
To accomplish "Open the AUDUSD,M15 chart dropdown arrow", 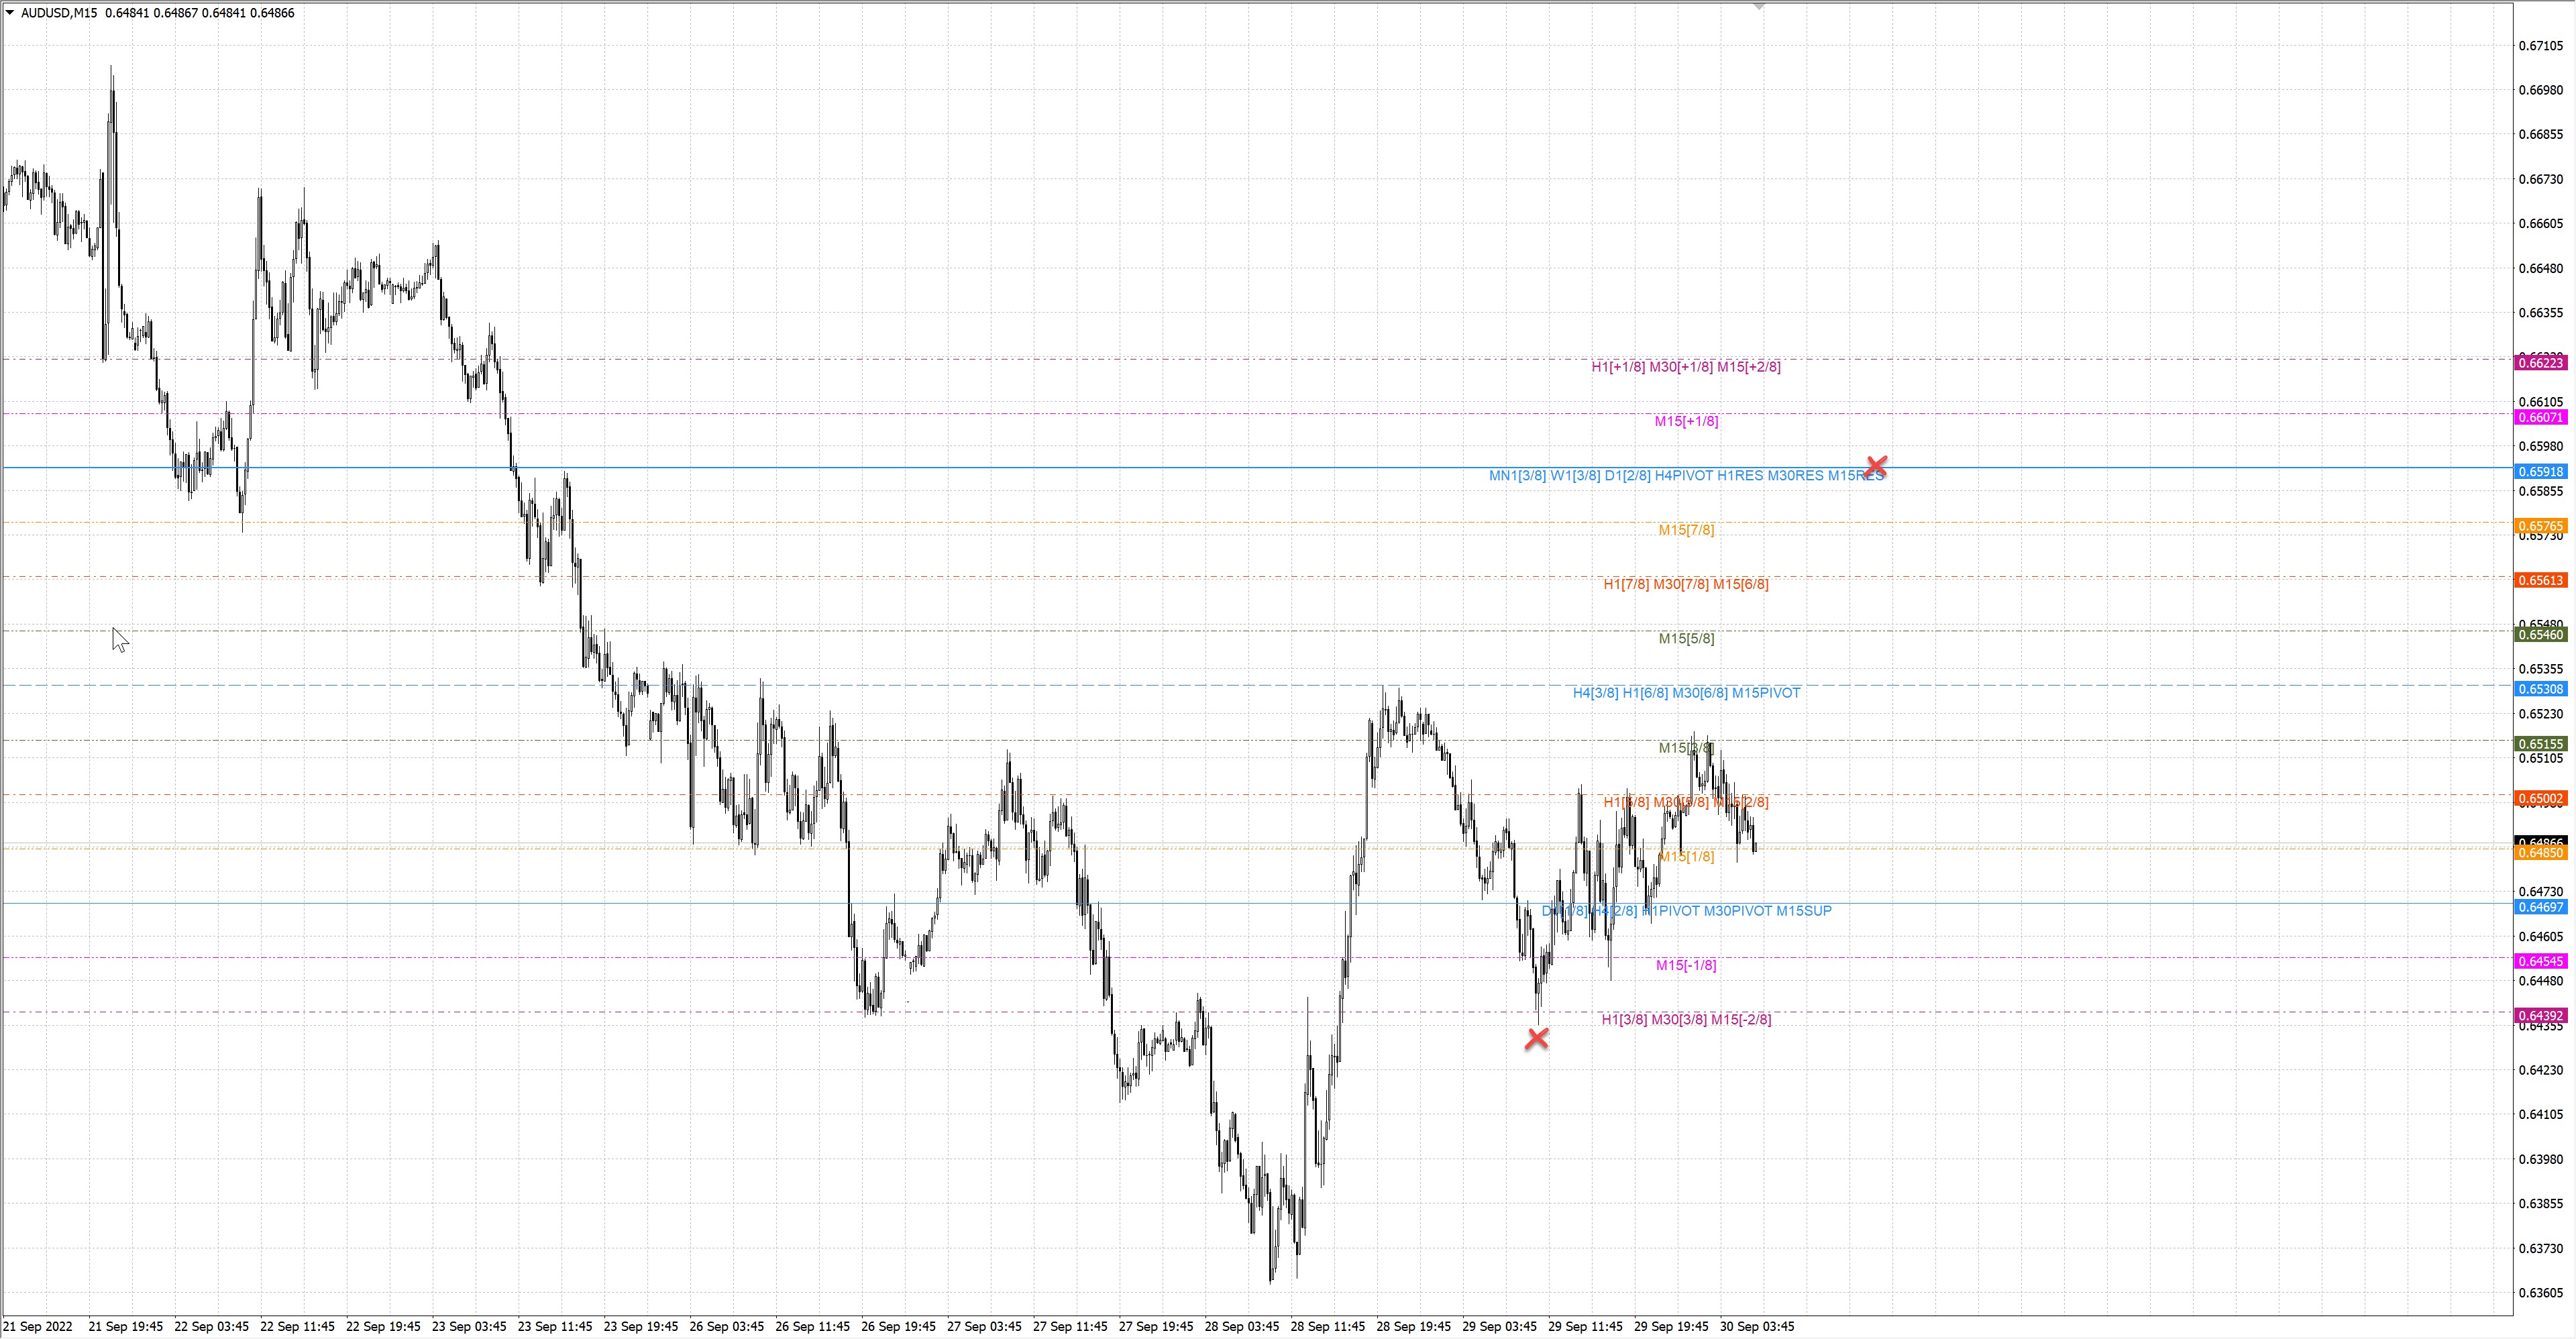I will (10, 13).
